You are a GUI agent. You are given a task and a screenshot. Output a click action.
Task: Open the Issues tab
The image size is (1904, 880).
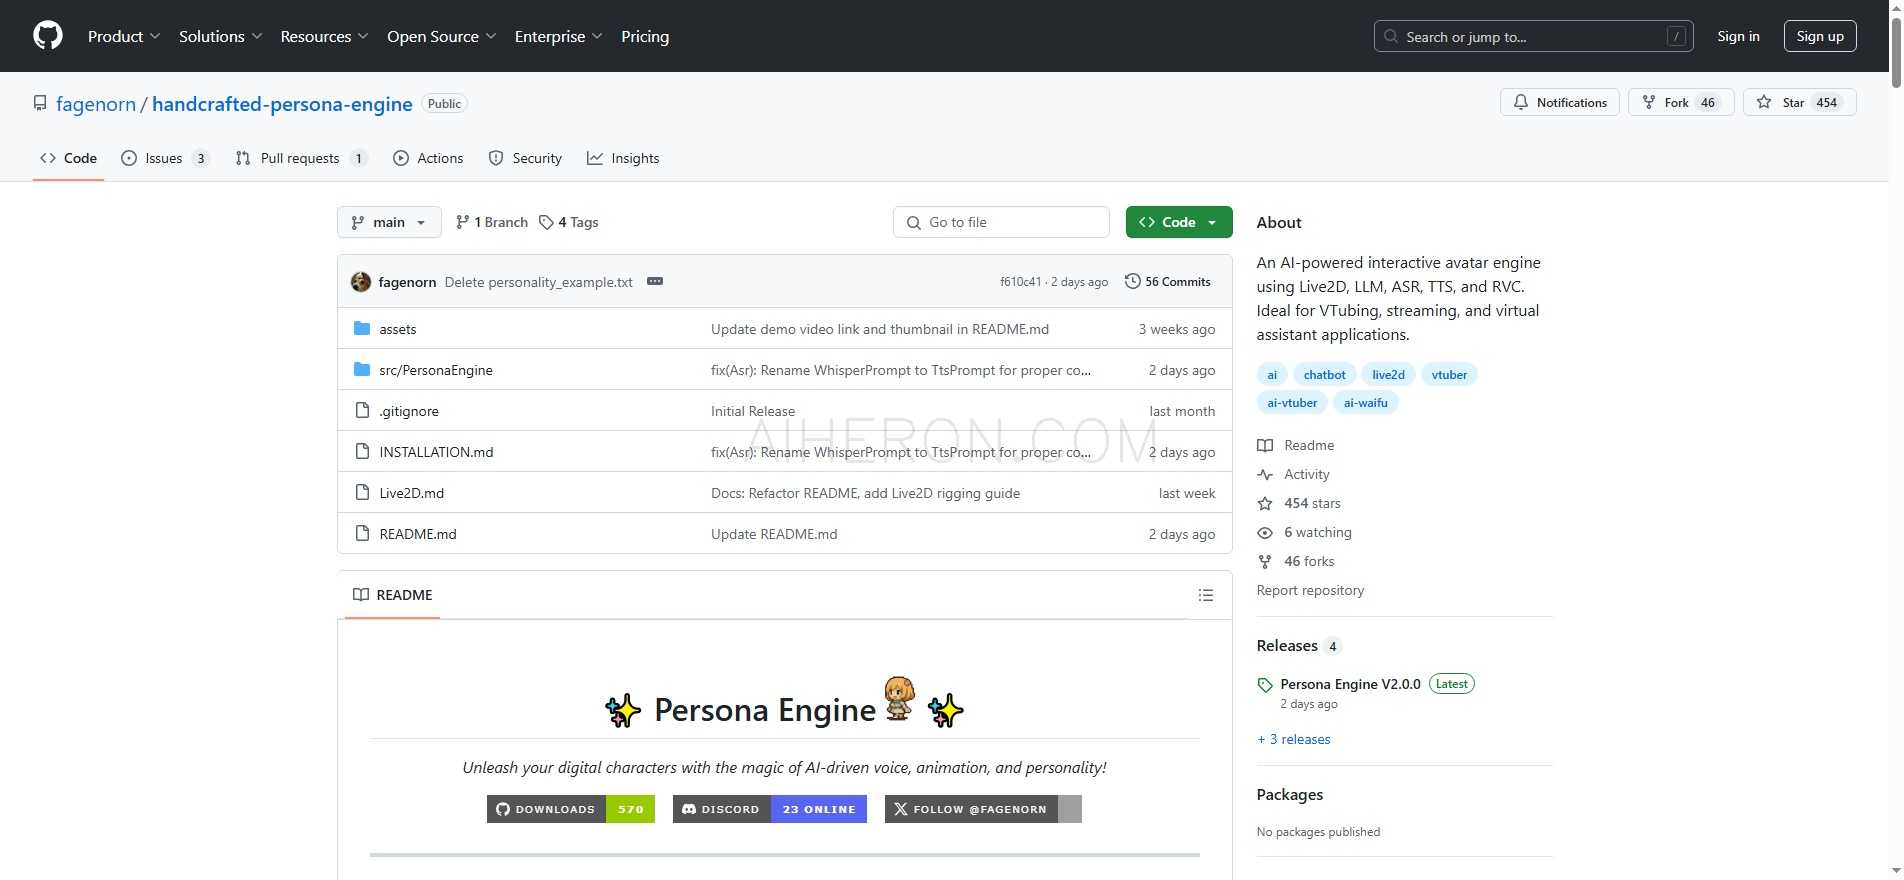165,158
